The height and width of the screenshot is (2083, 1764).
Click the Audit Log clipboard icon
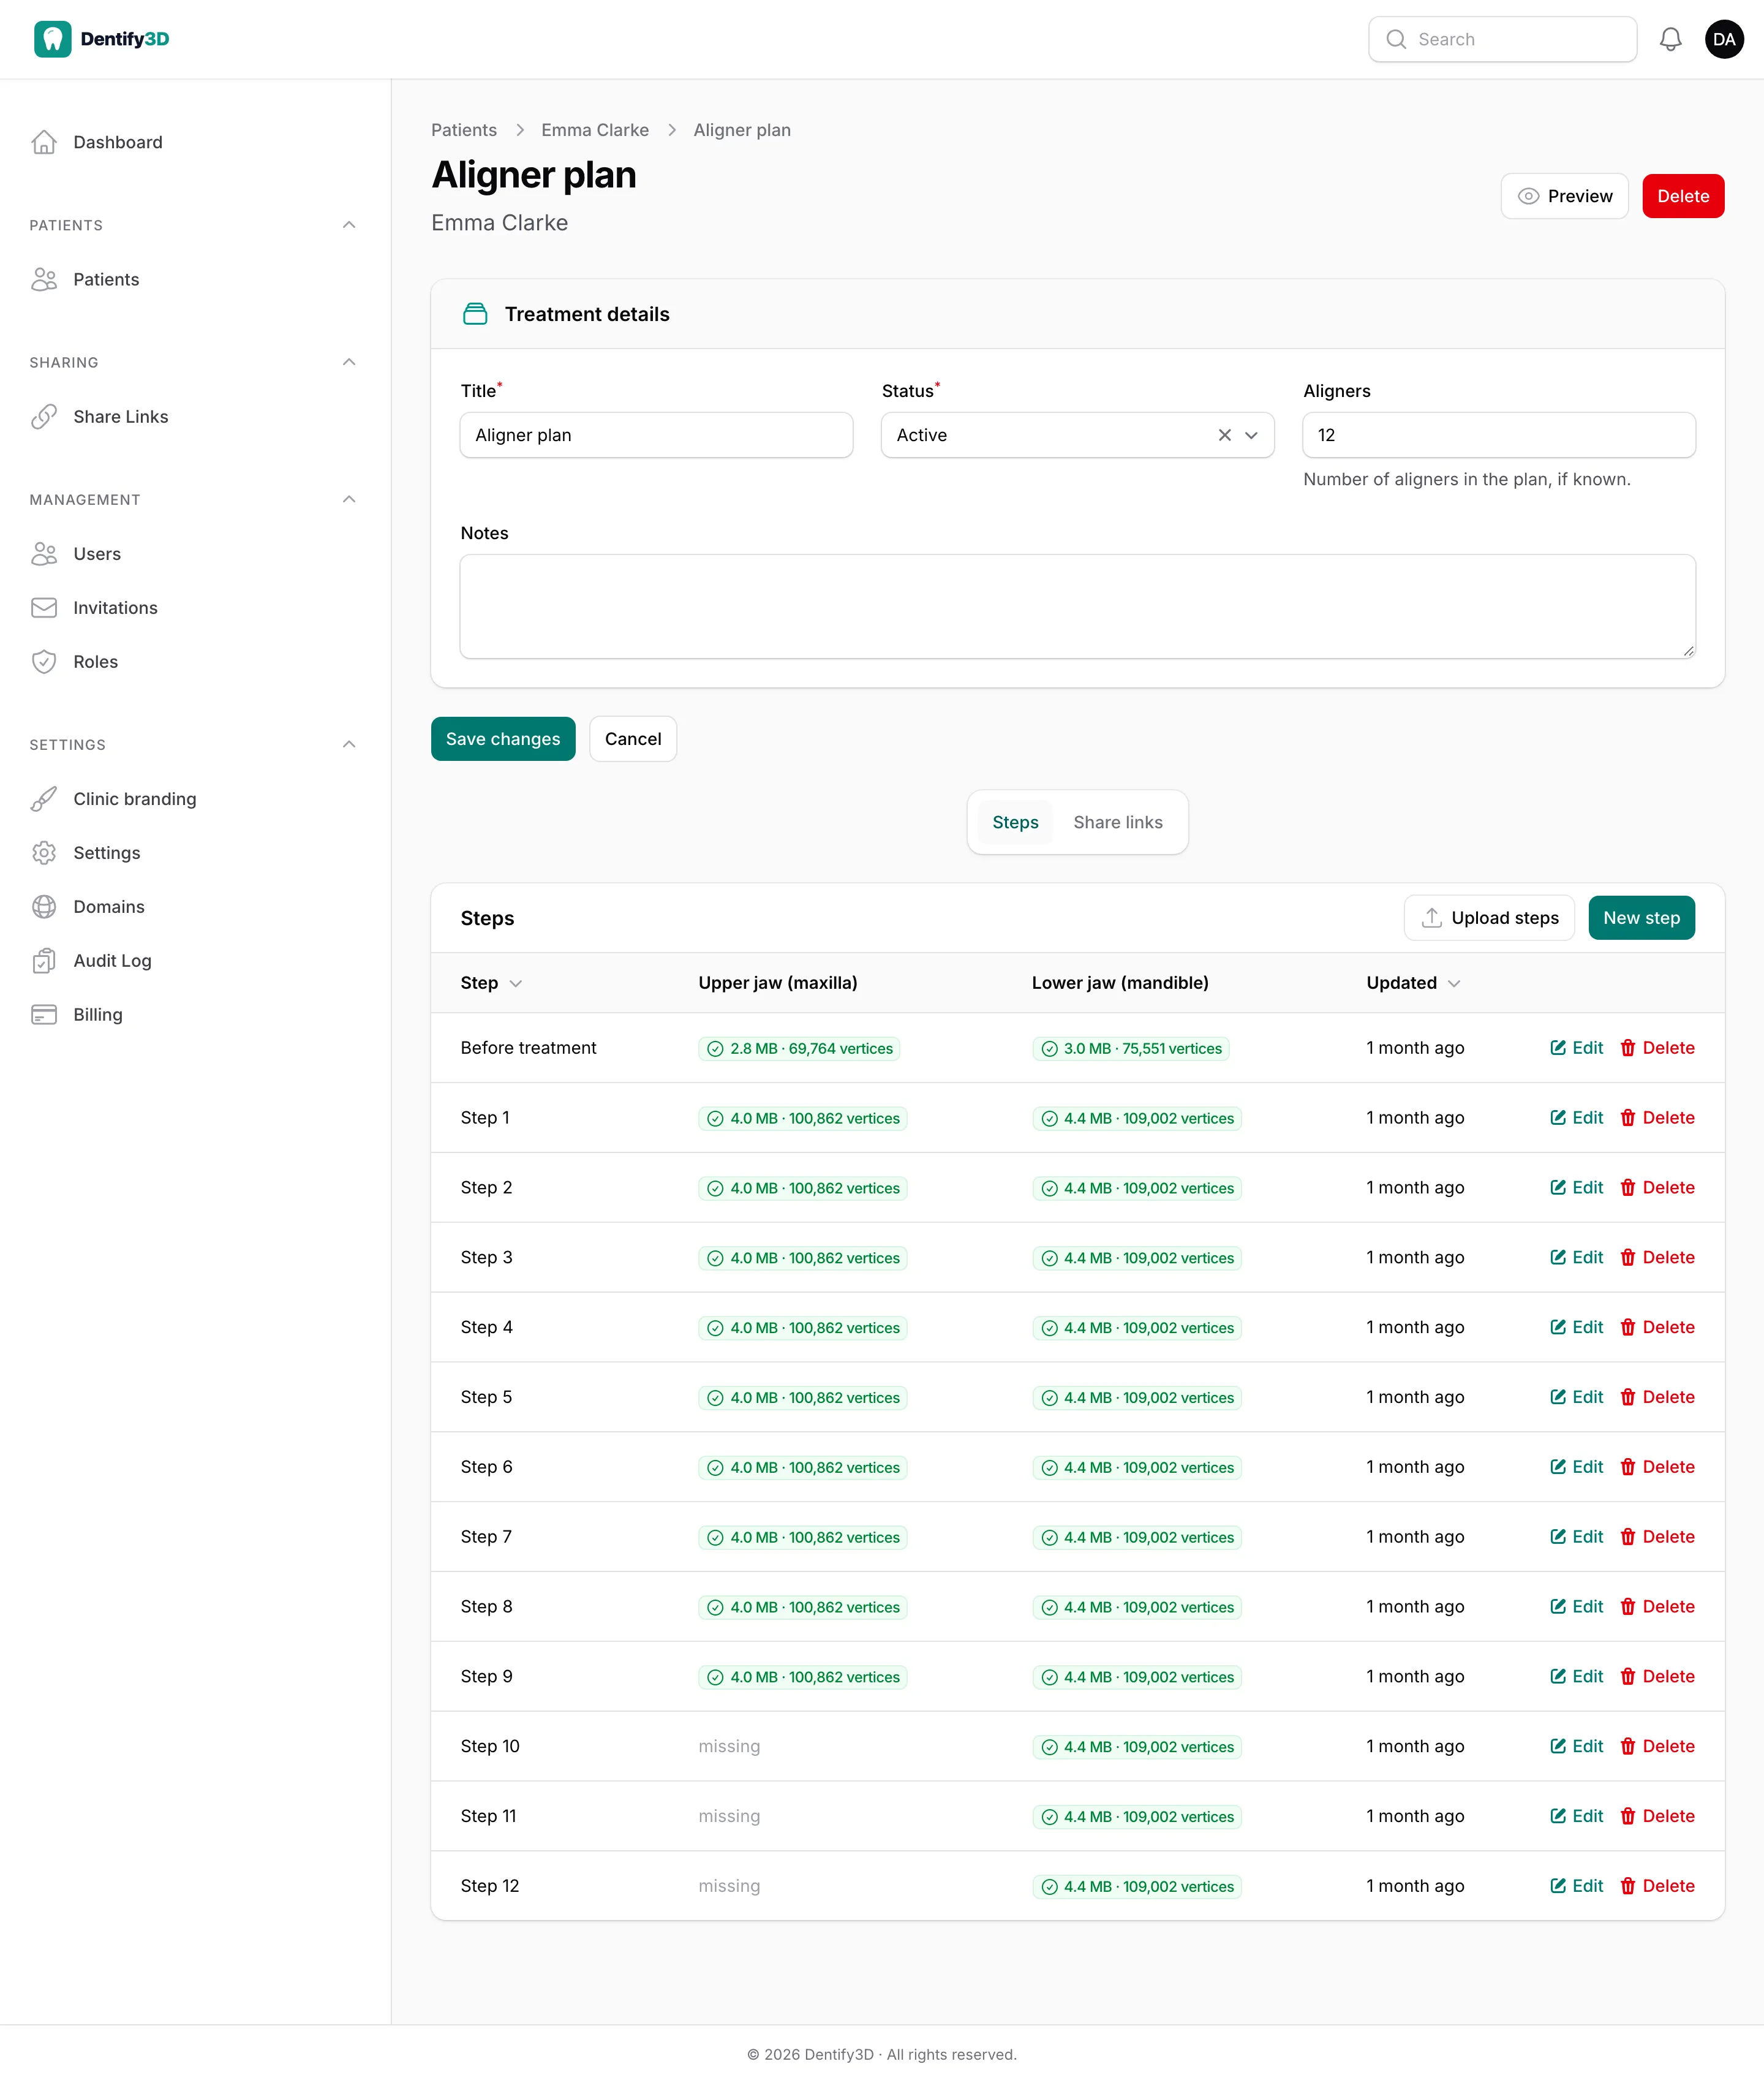[44, 960]
